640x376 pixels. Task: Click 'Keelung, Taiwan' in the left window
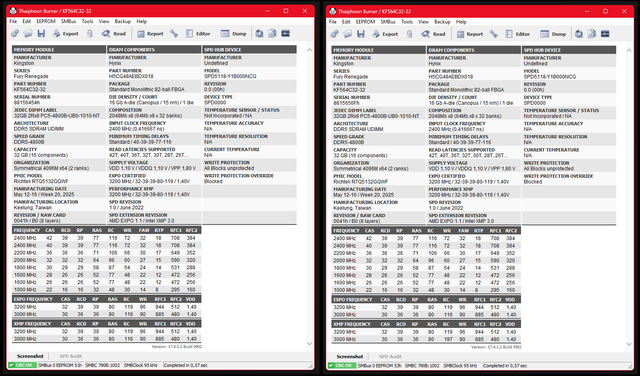33,207
